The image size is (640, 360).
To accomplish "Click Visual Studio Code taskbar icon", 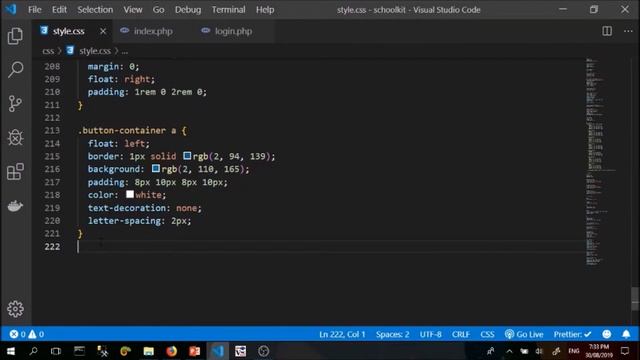I will point(218,351).
